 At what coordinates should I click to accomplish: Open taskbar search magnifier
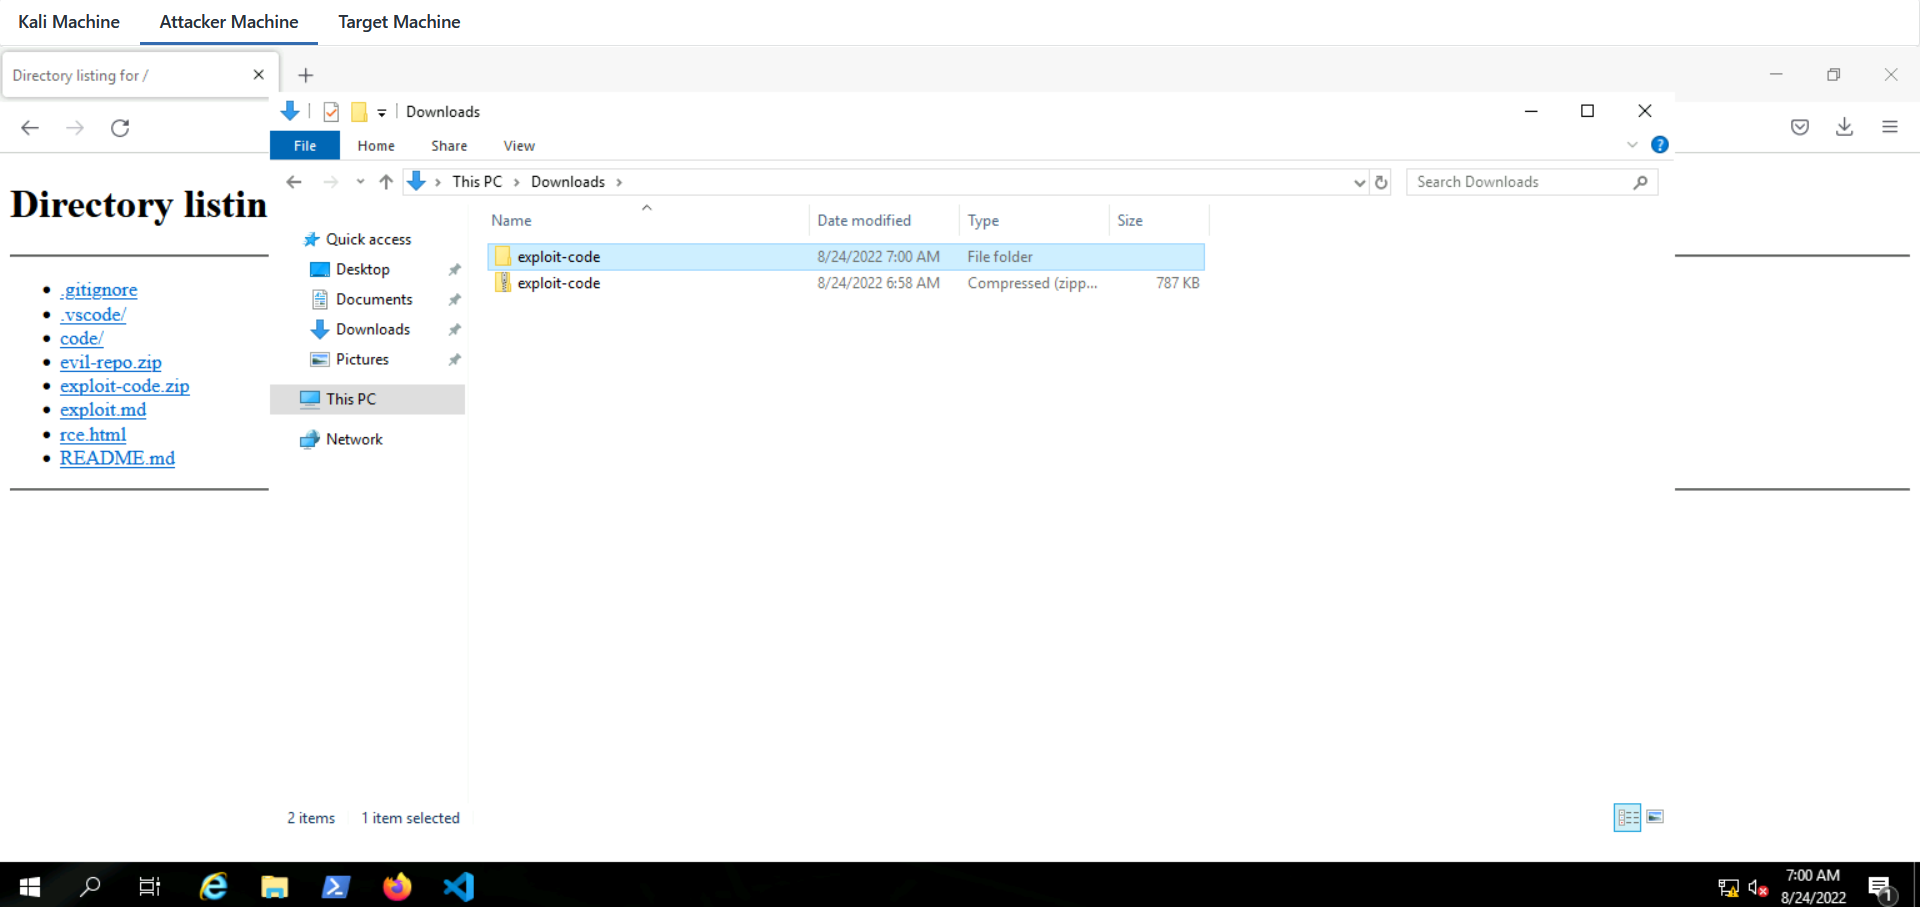pos(90,886)
